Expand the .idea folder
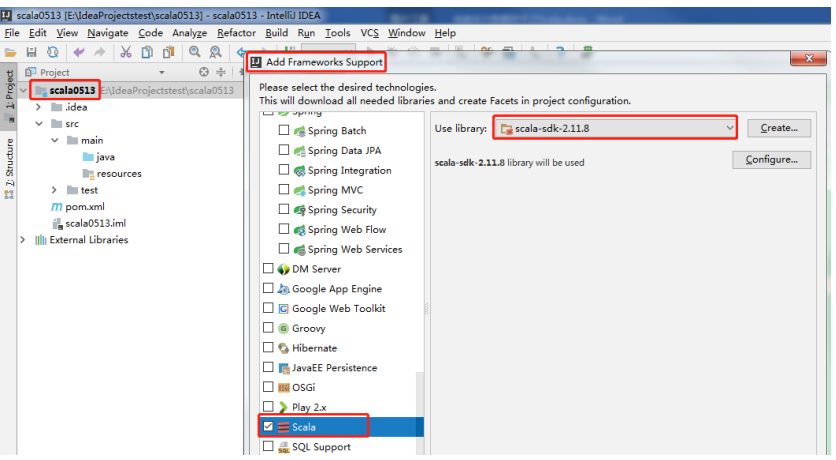The image size is (836, 460). point(38,107)
